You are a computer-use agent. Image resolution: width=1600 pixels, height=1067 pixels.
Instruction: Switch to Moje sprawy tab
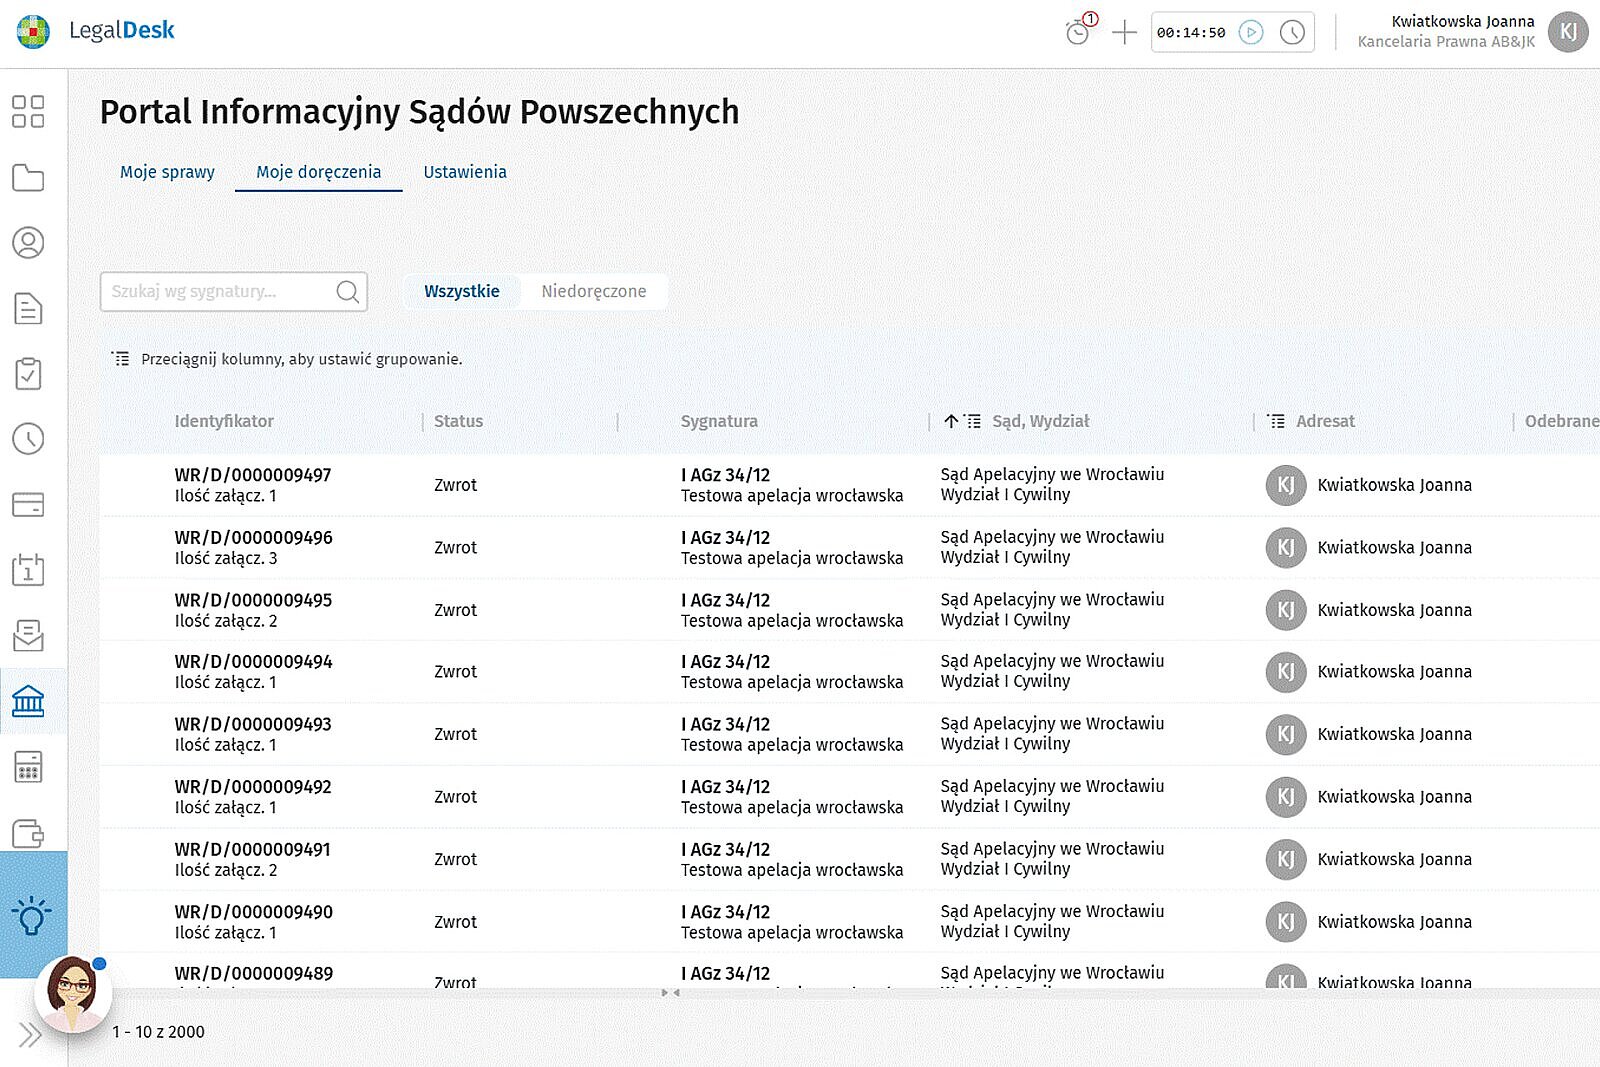tap(167, 172)
